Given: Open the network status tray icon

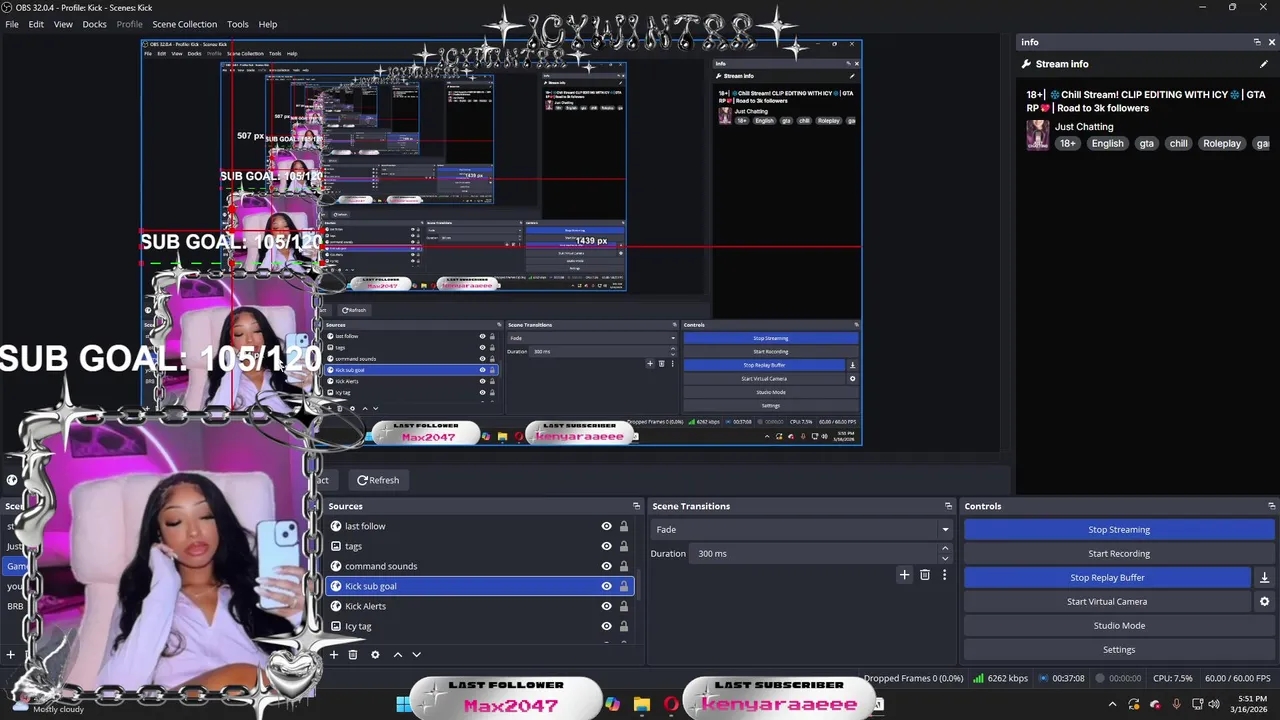Looking at the screenshot, I should [1197, 705].
